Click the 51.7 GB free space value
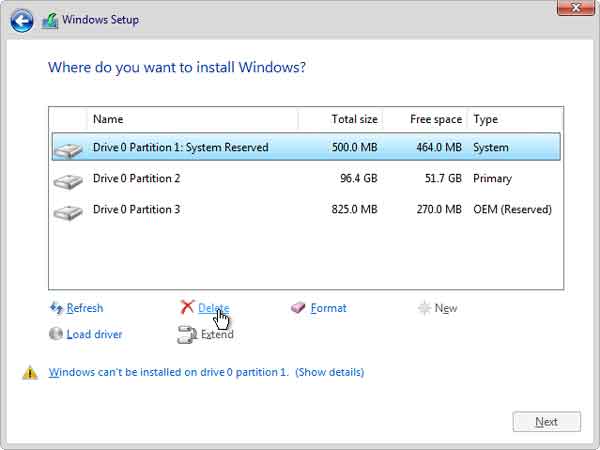This screenshot has height=450, width=600. click(x=443, y=178)
